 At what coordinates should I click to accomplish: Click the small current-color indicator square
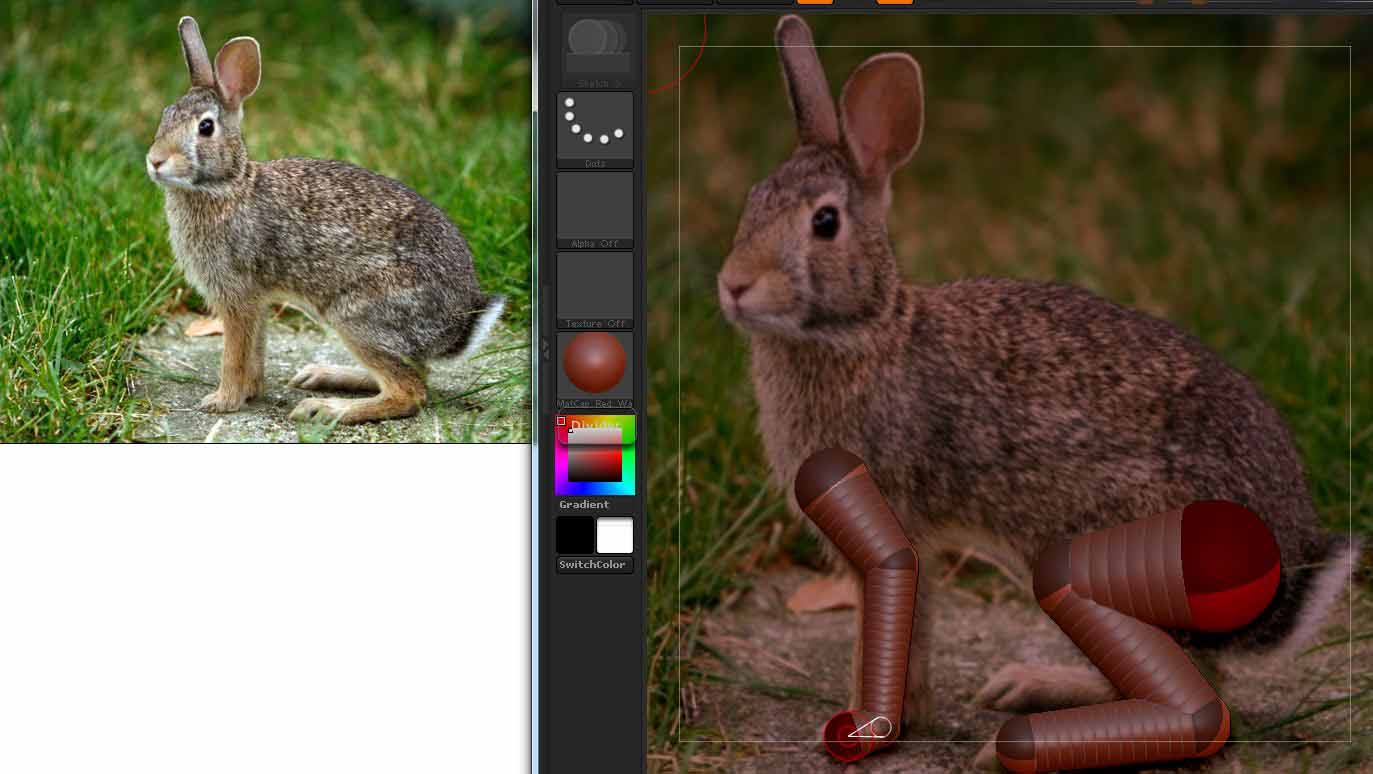(561, 421)
